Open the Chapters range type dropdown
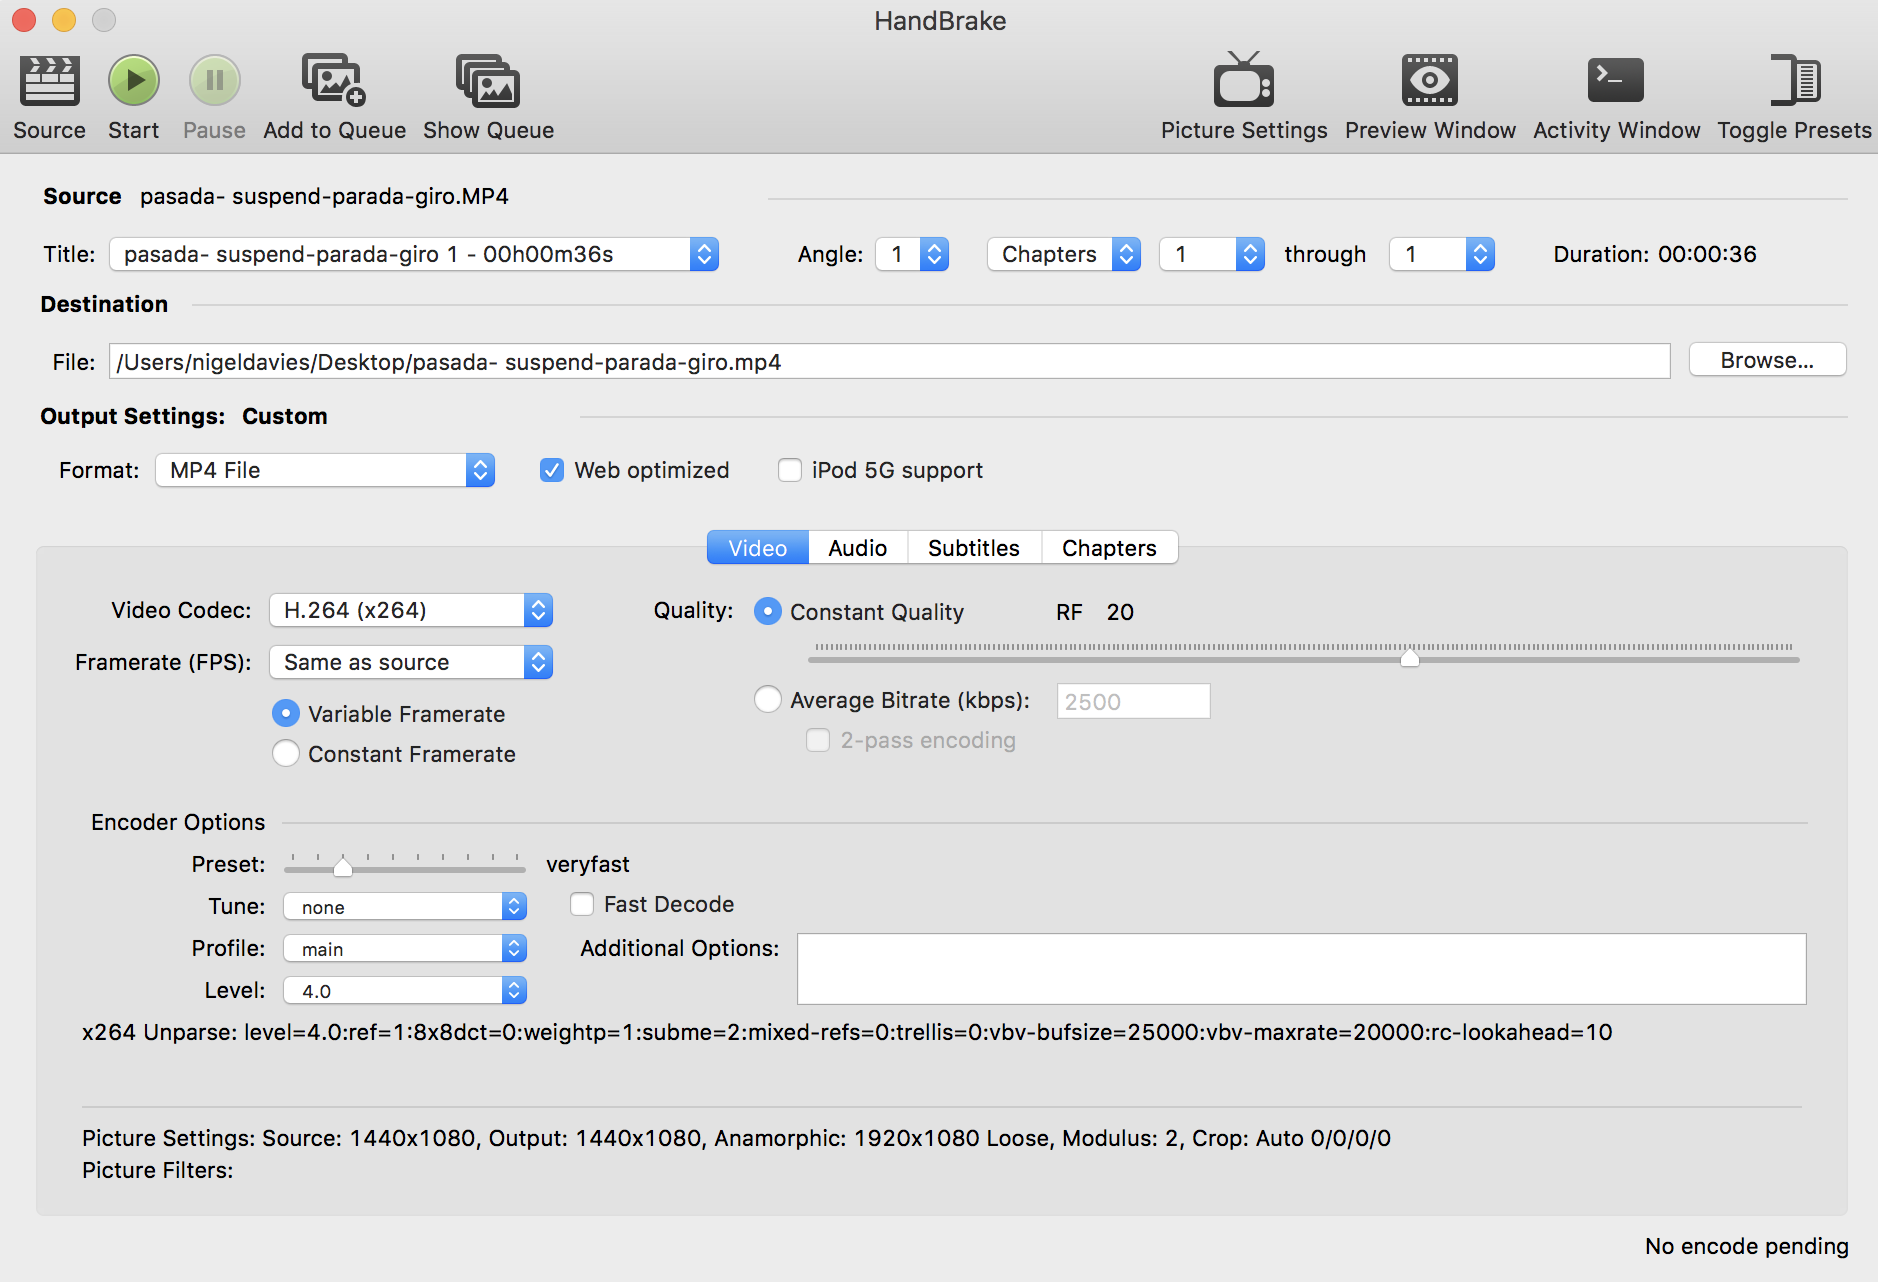Viewport: 1878px width, 1282px height. [1064, 254]
